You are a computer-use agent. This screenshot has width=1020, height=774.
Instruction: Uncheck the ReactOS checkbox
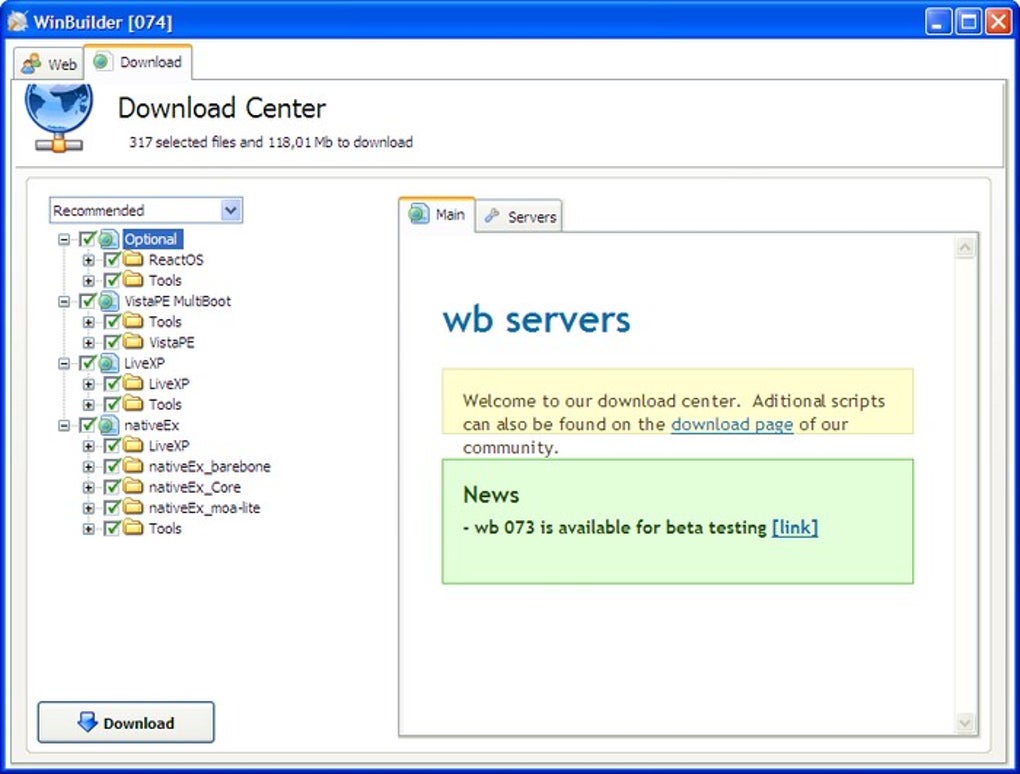coord(112,260)
